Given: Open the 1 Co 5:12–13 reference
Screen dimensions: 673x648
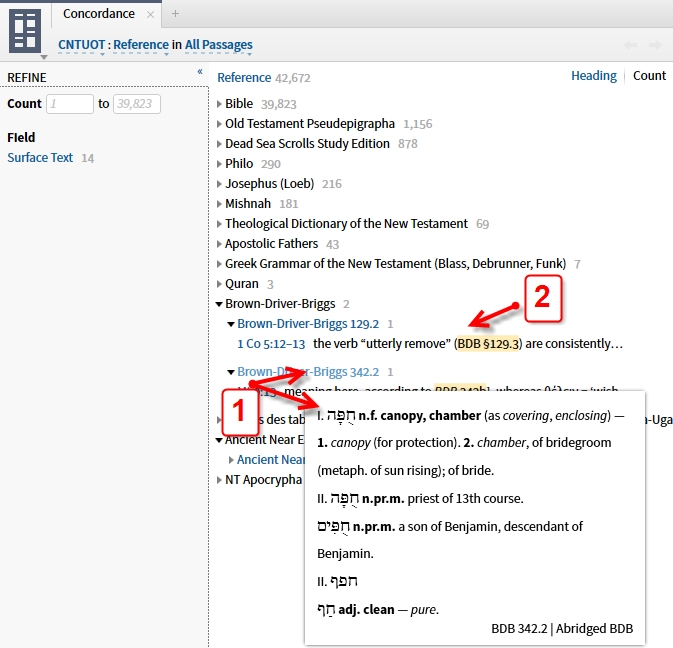Looking at the screenshot, I should click(x=271, y=344).
